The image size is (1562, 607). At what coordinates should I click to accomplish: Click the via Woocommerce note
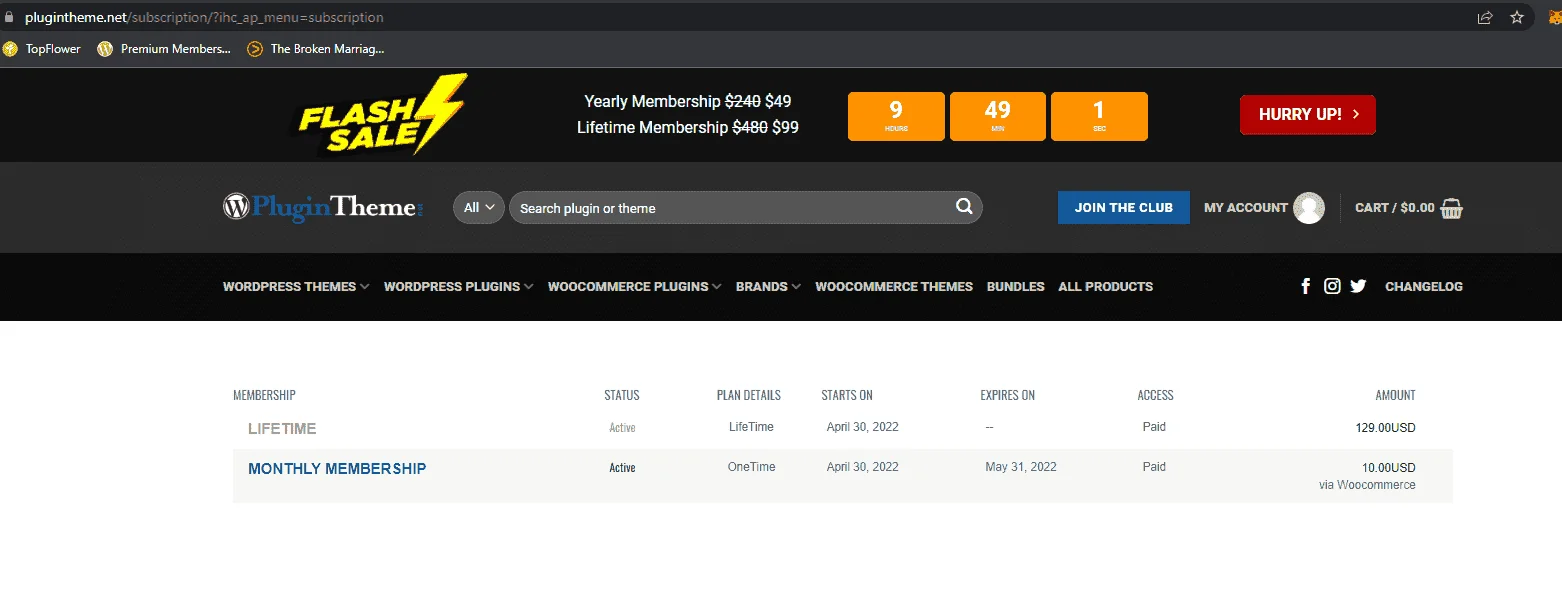point(1367,485)
